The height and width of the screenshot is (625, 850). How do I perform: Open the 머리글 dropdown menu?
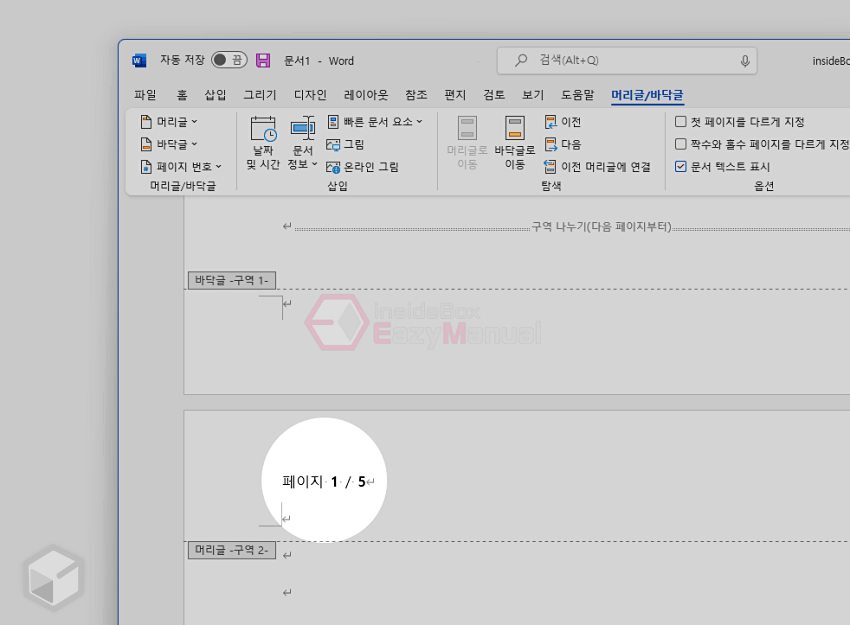pyautogui.click(x=166, y=120)
